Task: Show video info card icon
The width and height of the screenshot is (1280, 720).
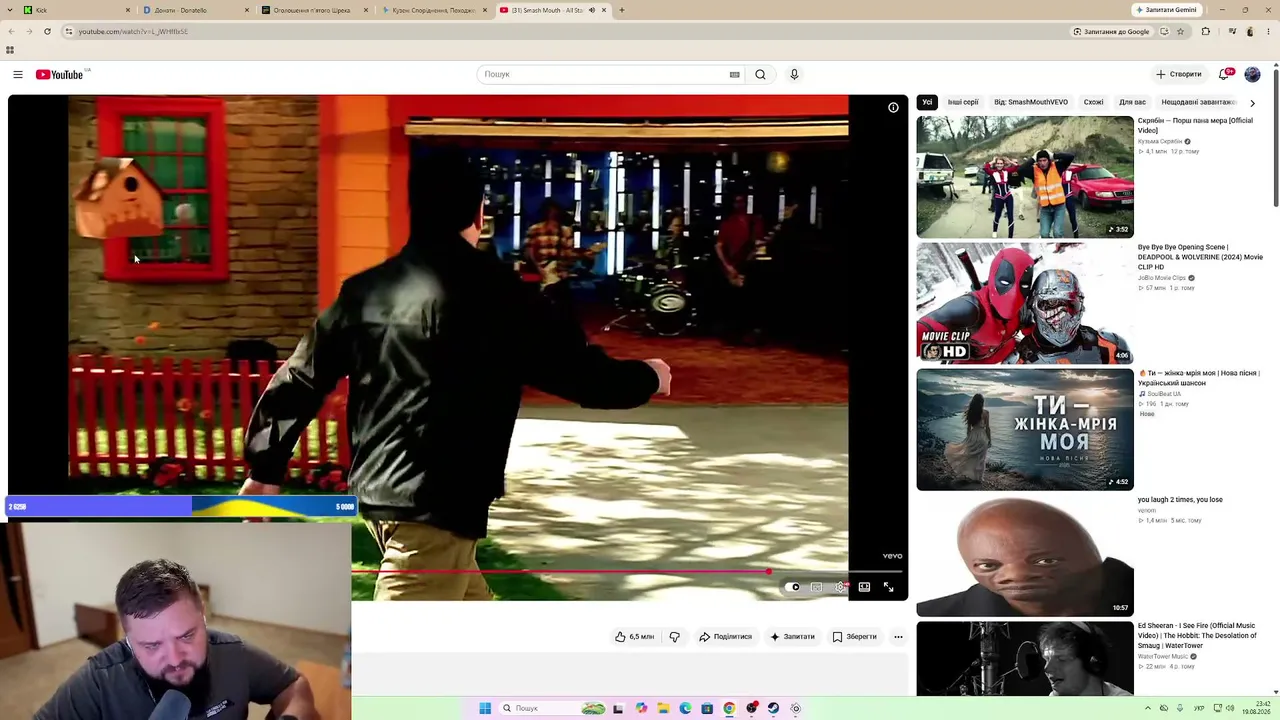Action: click(x=893, y=108)
